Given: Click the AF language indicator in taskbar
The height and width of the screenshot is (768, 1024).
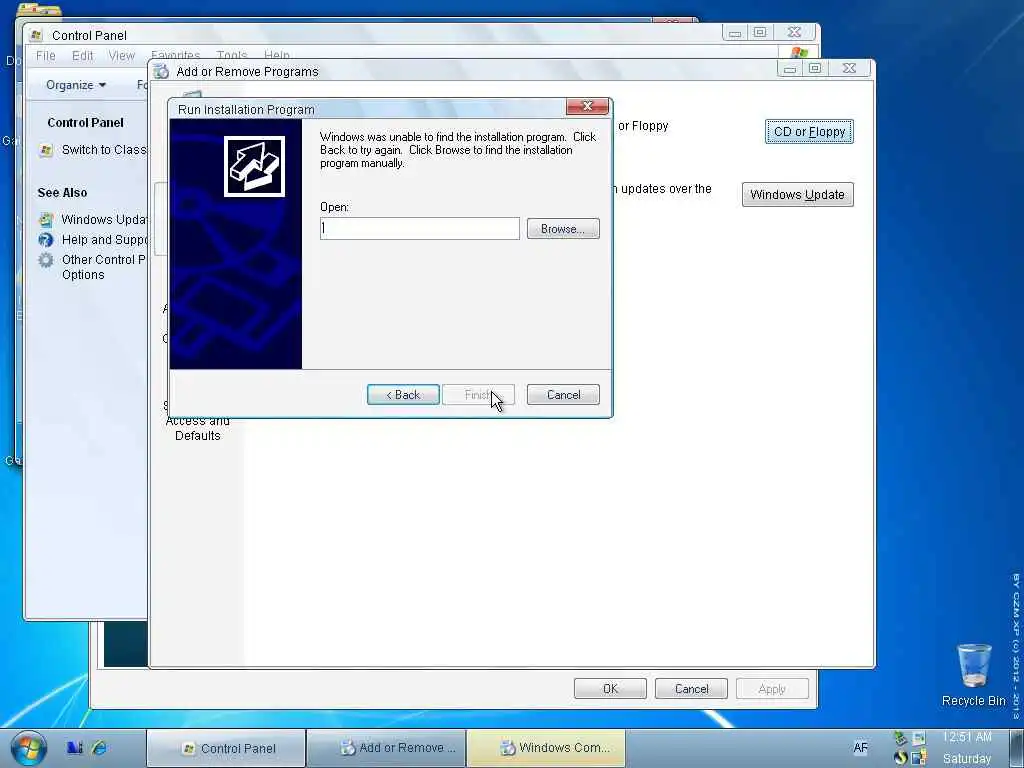Looking at the screenshot, I should click(860, 748).
